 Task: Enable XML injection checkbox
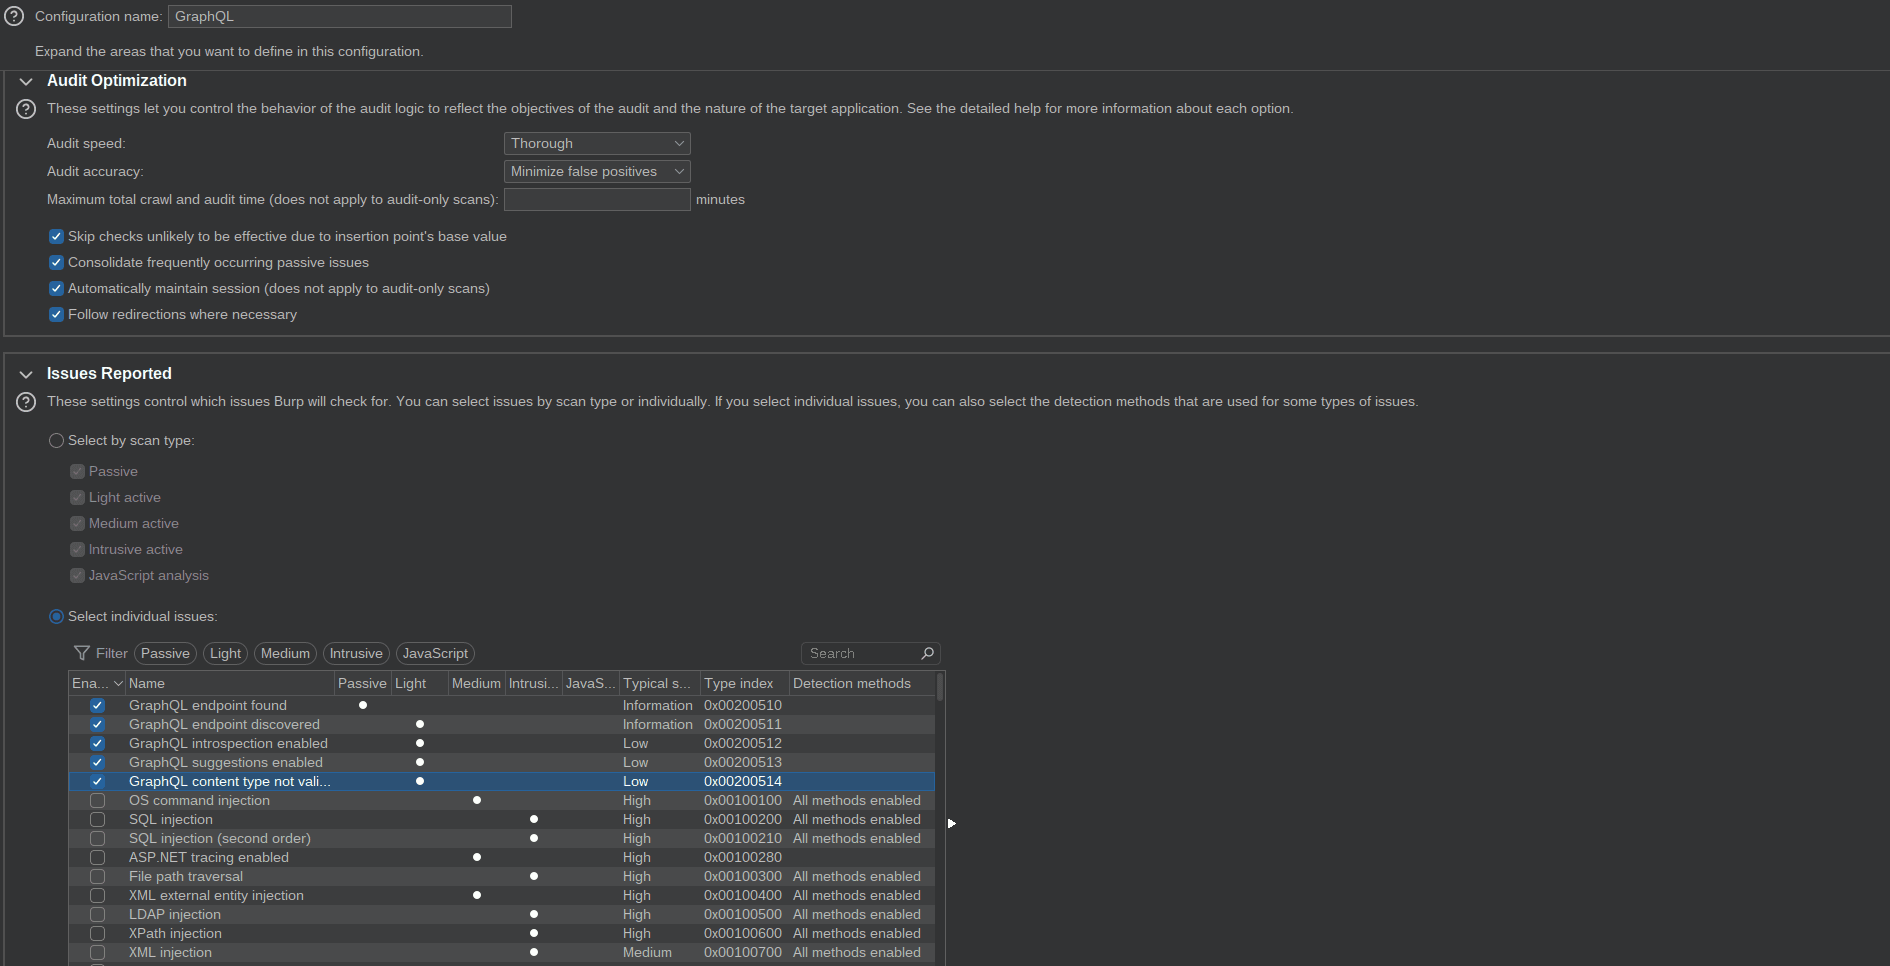(97, 953)
